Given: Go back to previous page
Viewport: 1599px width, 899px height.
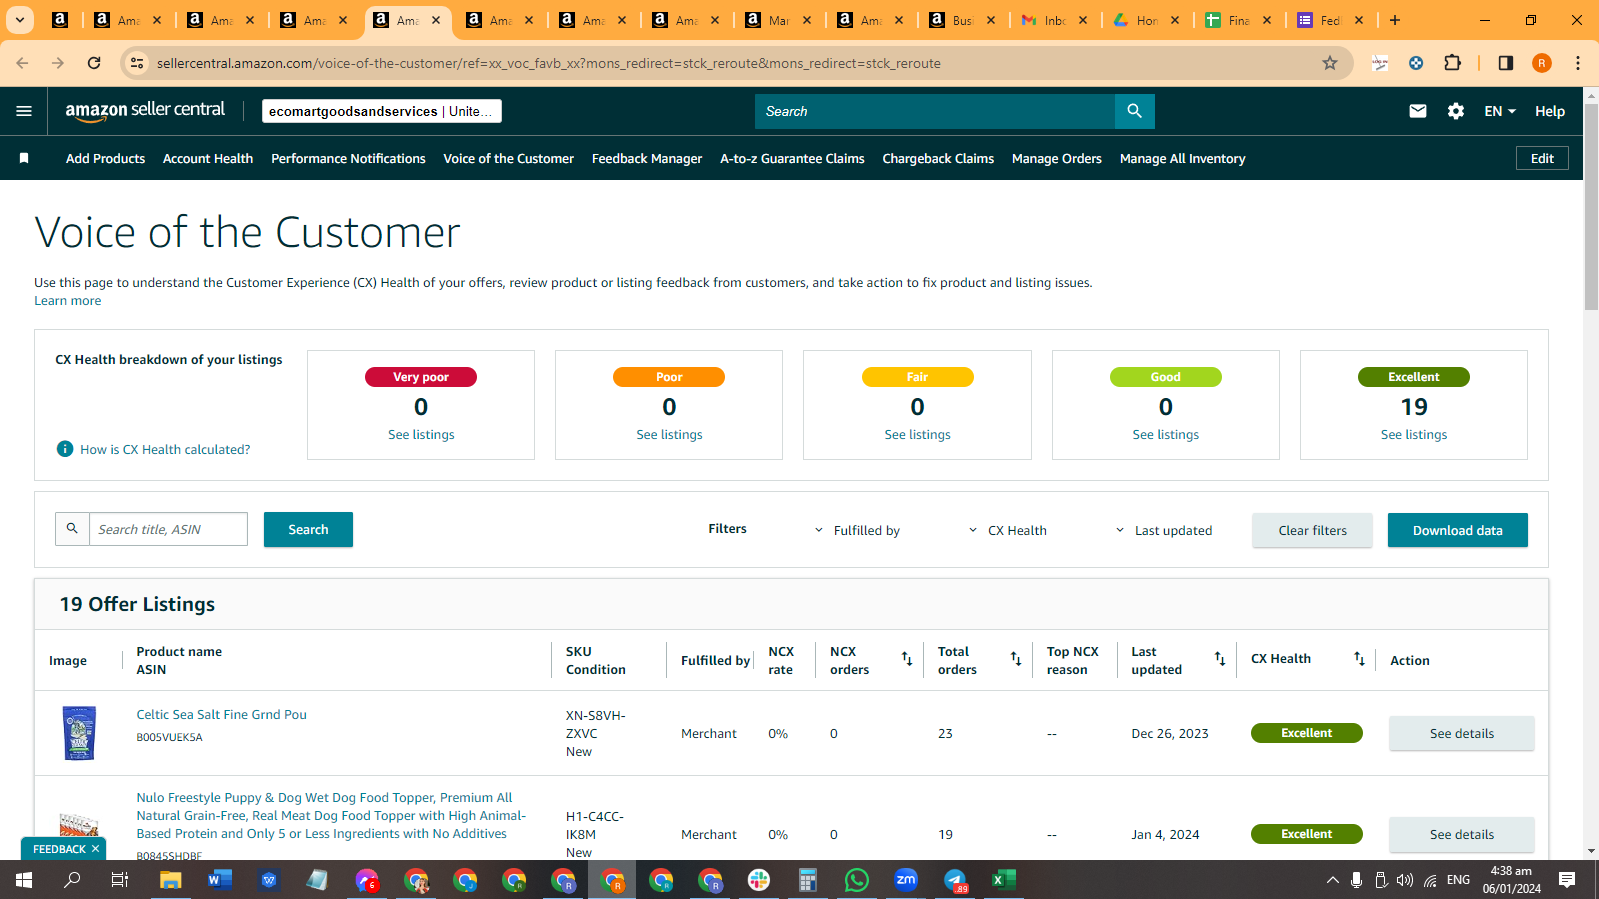Looking at the screenshot, I should pos(22,63).
